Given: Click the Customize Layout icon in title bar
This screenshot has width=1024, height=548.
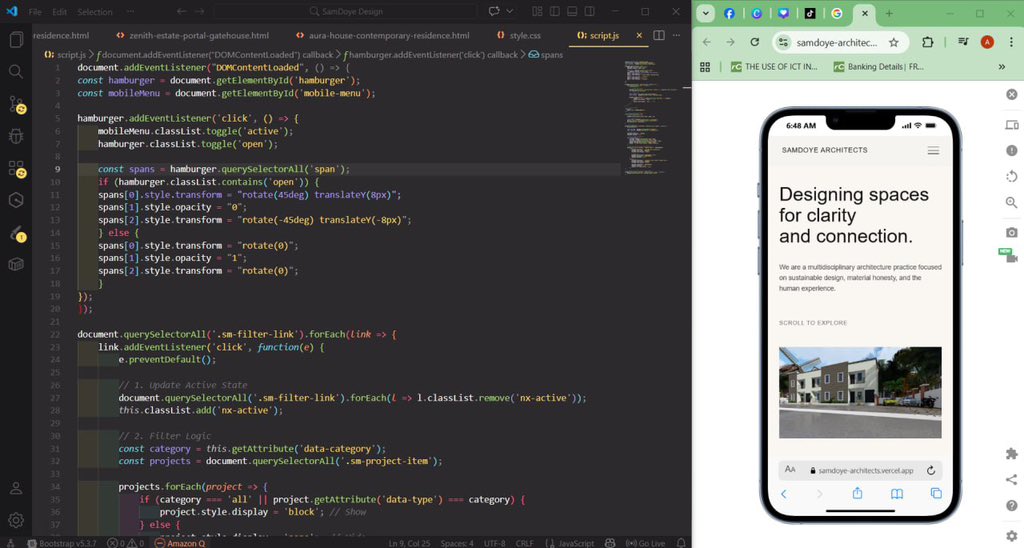Looking at the screenshot, I should (537, 11).
